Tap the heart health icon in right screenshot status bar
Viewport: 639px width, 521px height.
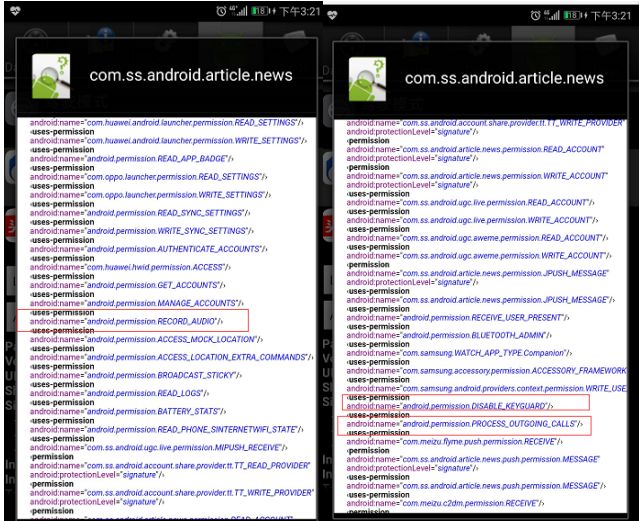[x=333, y=15]
